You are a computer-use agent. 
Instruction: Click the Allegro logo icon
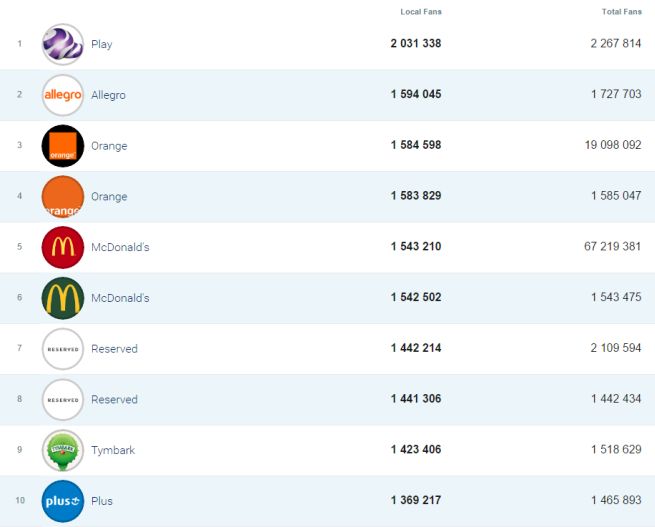click(x=63, y=95)
